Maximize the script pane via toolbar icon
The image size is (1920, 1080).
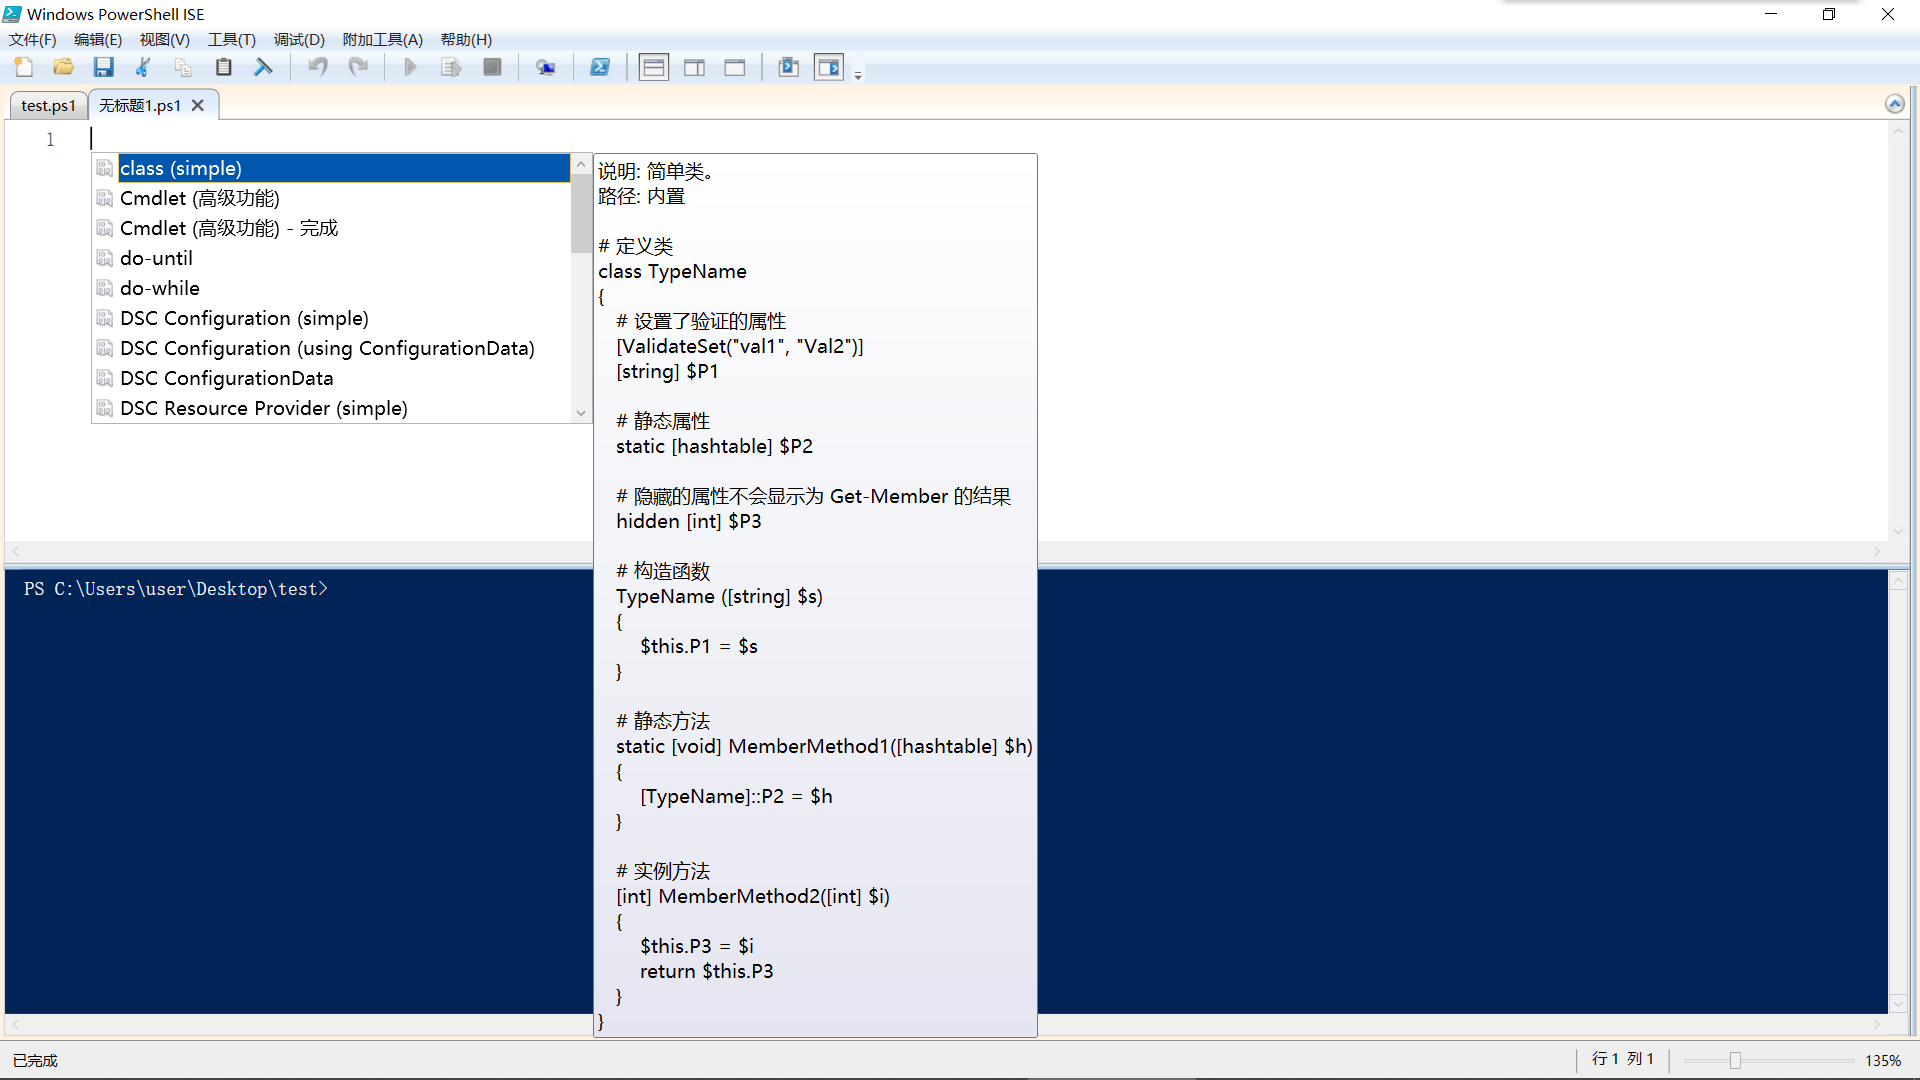[x=735, y=67]
